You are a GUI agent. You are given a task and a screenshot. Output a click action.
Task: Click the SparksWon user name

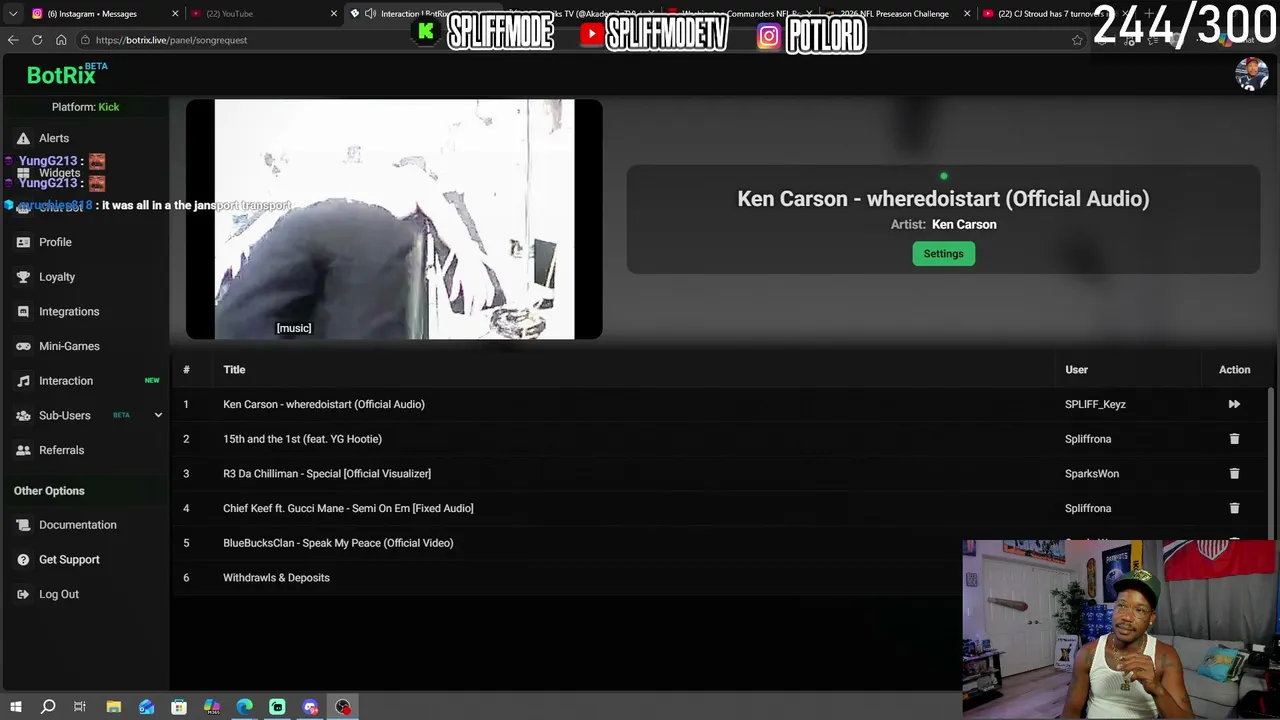pos(1092,473)
